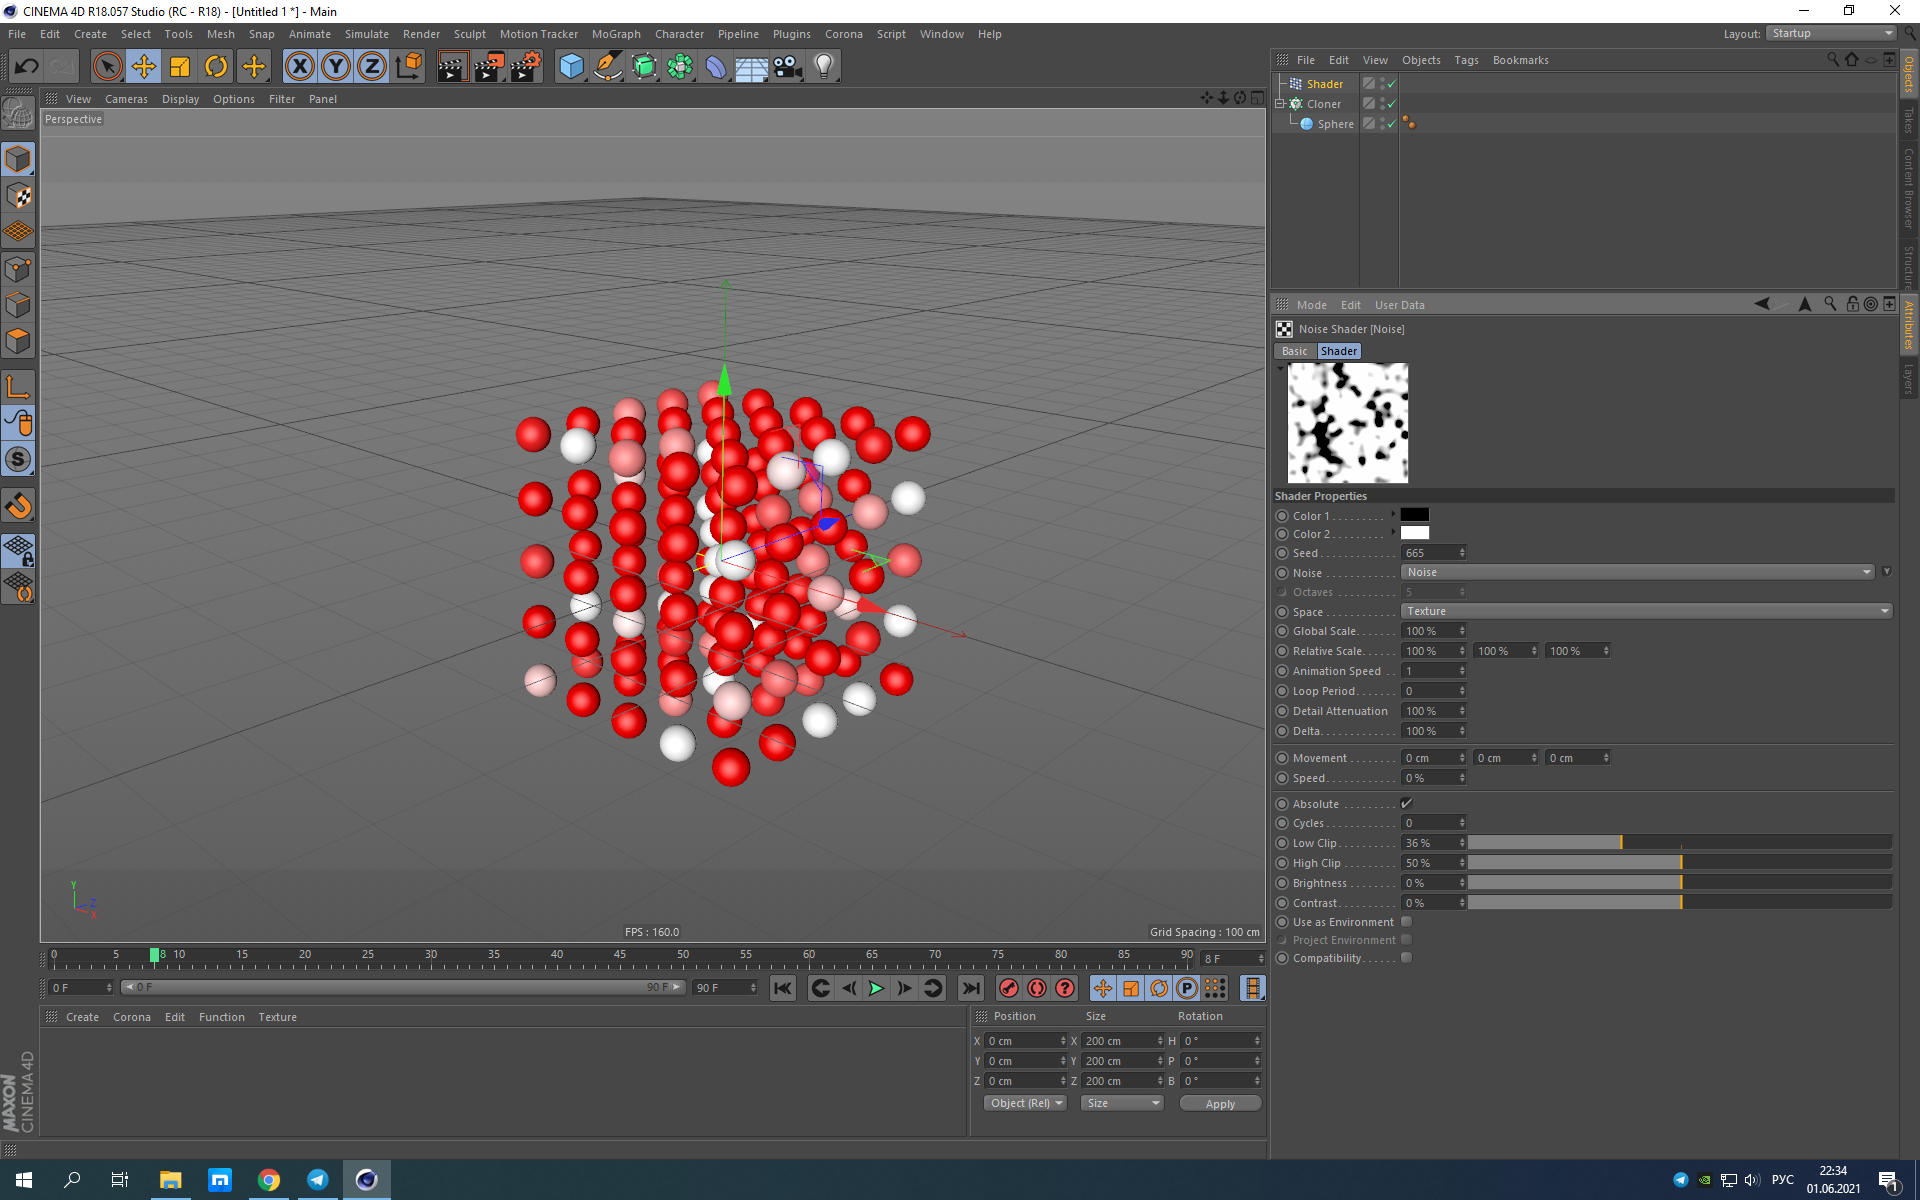Click Make Editable icon in left toolbar
The image size is (1920, 1200).
(x=18, y=113)
